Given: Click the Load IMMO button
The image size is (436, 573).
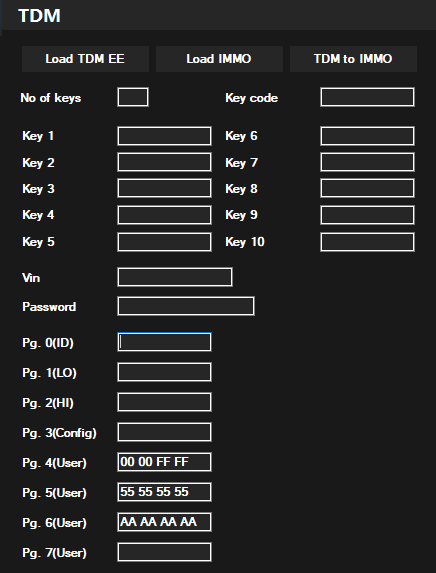Looking at the screenshot, I should 219,59.
